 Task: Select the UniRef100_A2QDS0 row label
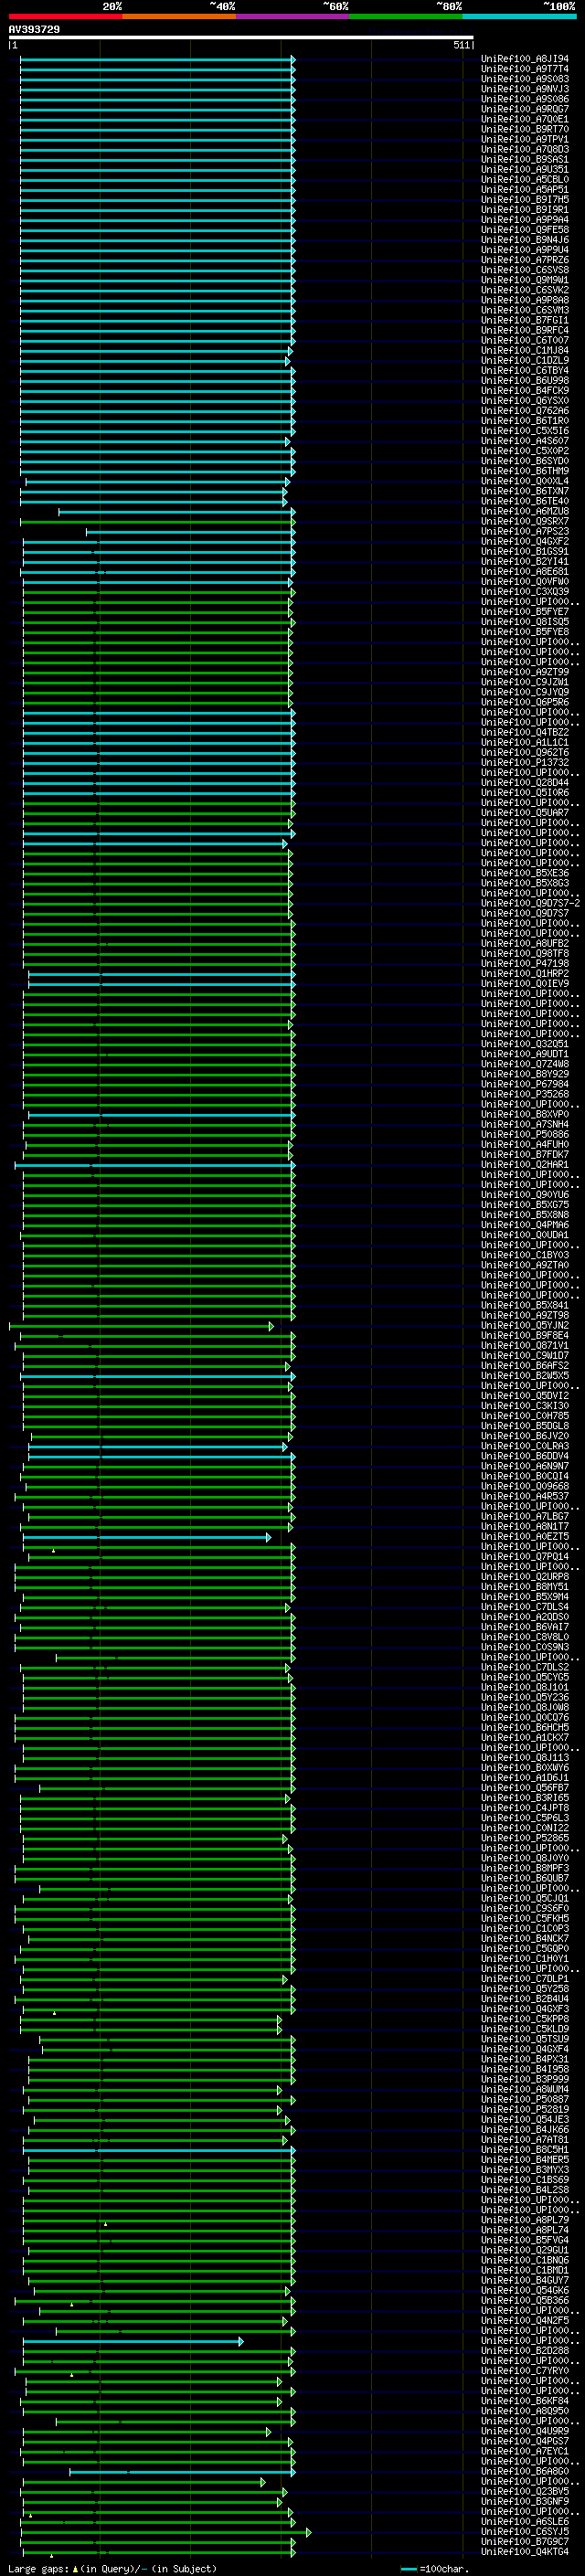pos(525,1617)
